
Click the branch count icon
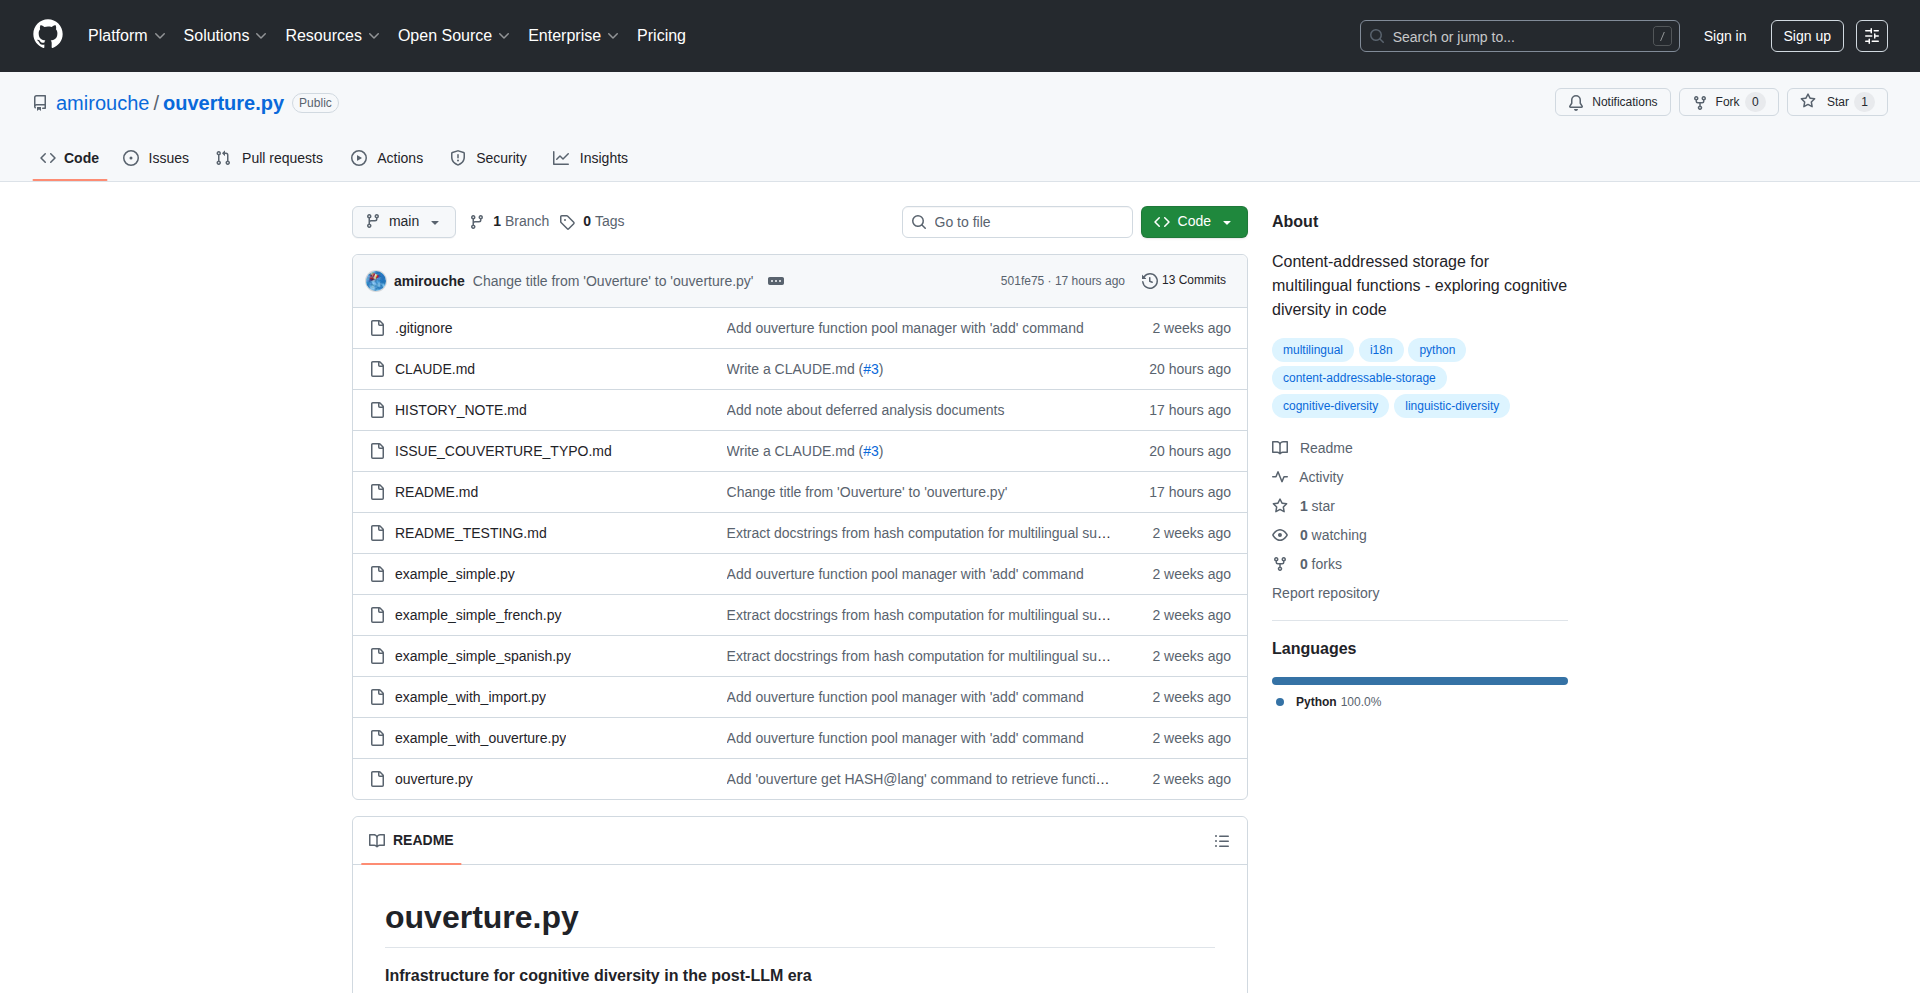click(x=477, y=222)
